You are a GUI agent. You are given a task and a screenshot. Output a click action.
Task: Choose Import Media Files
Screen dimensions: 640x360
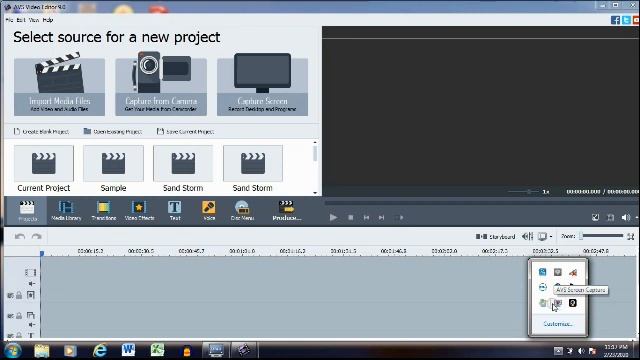60,84
